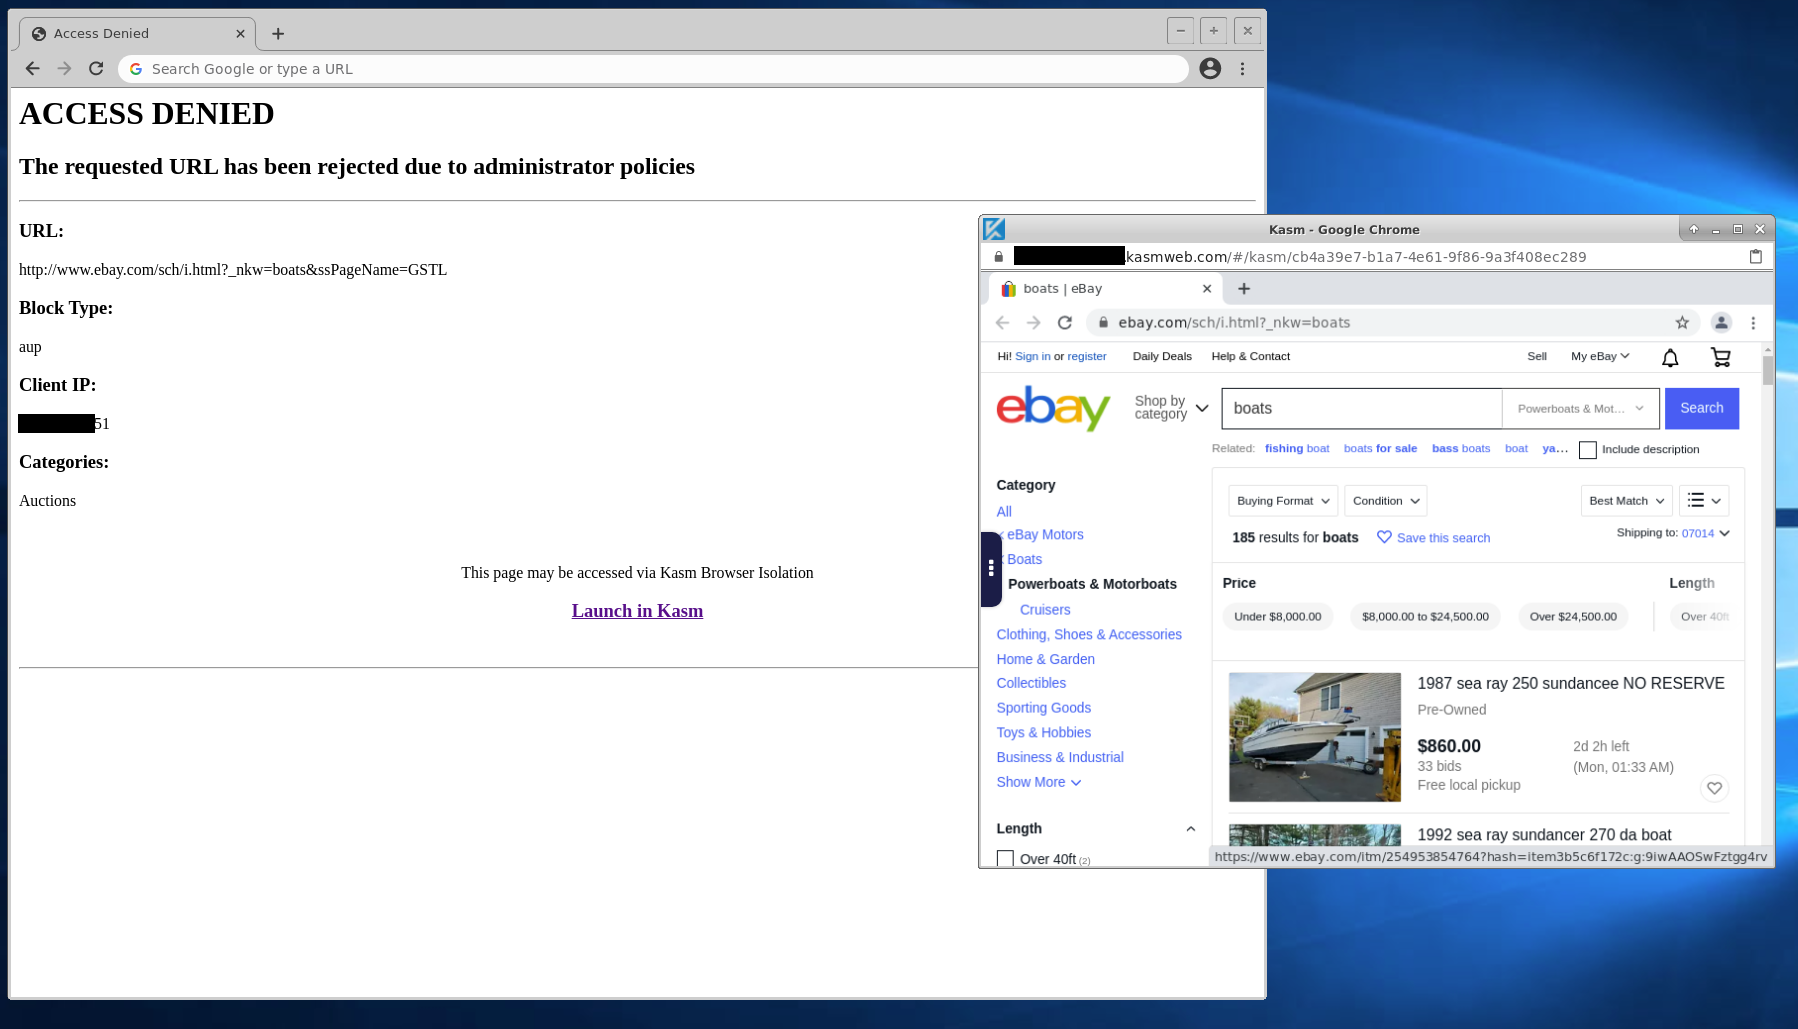Image resolution: width=1798 pixels, height=1029 pixels.
Task: Expand the Best Match sort dropdown
Action: tap(1625, 500)
